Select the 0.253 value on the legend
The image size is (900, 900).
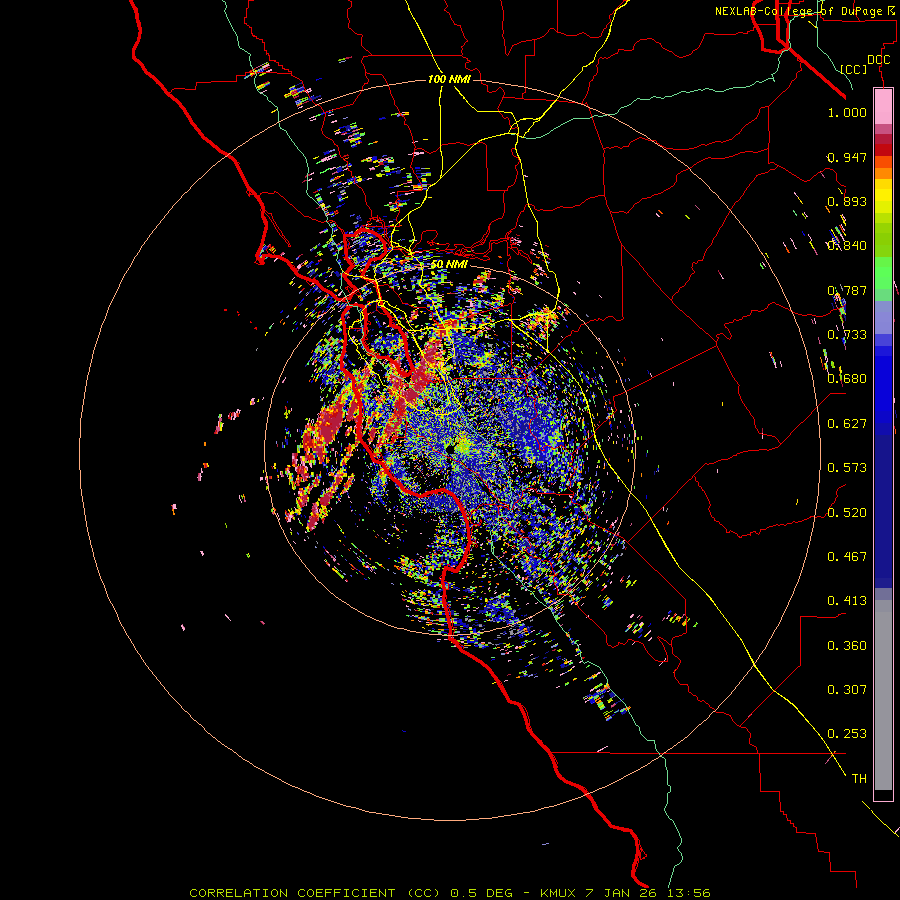click(847, 734)
